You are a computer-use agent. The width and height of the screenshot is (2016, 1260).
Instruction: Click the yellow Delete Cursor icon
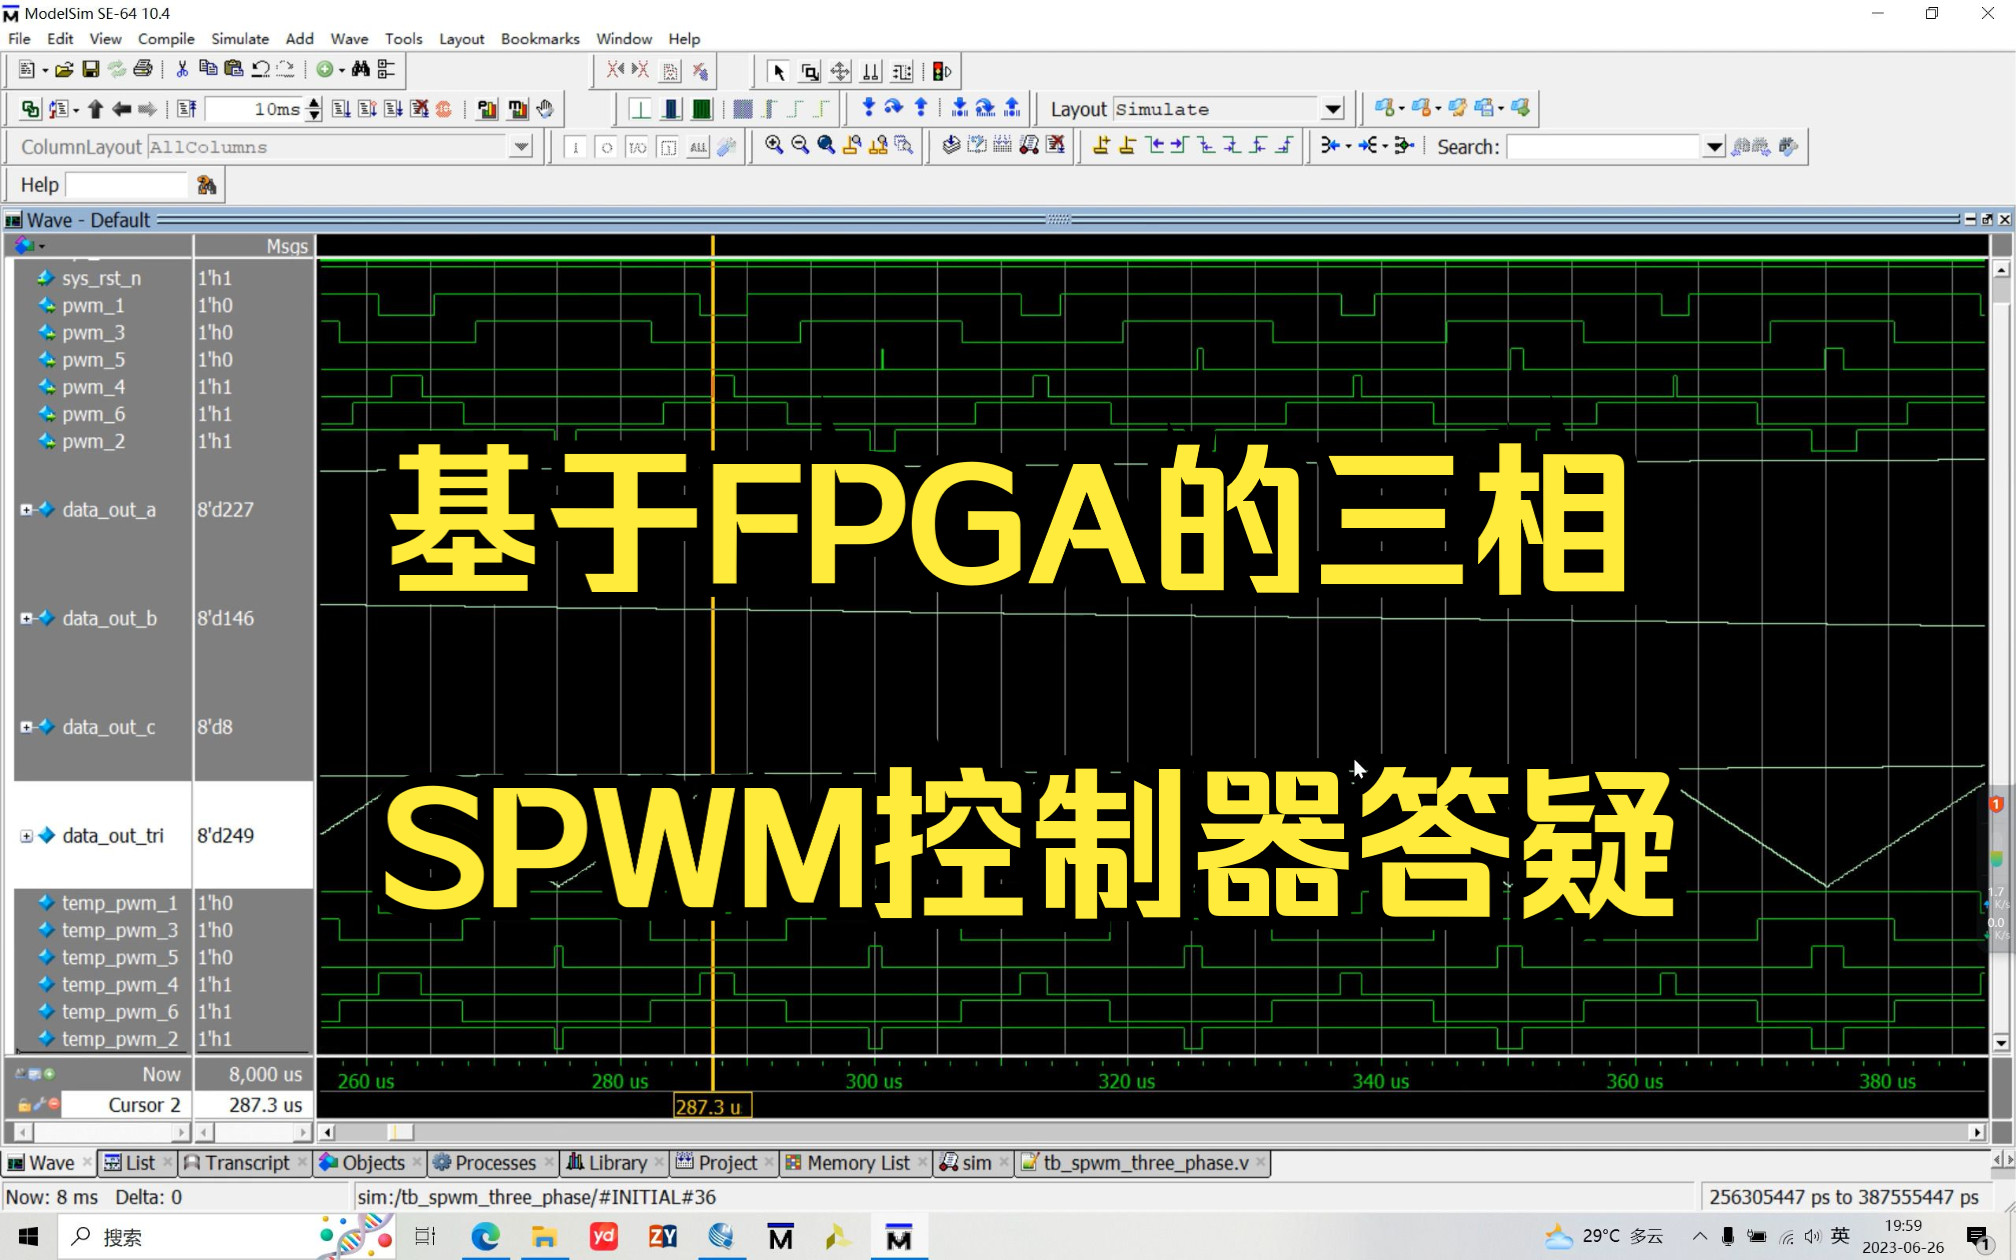[x=1127, y=146]
